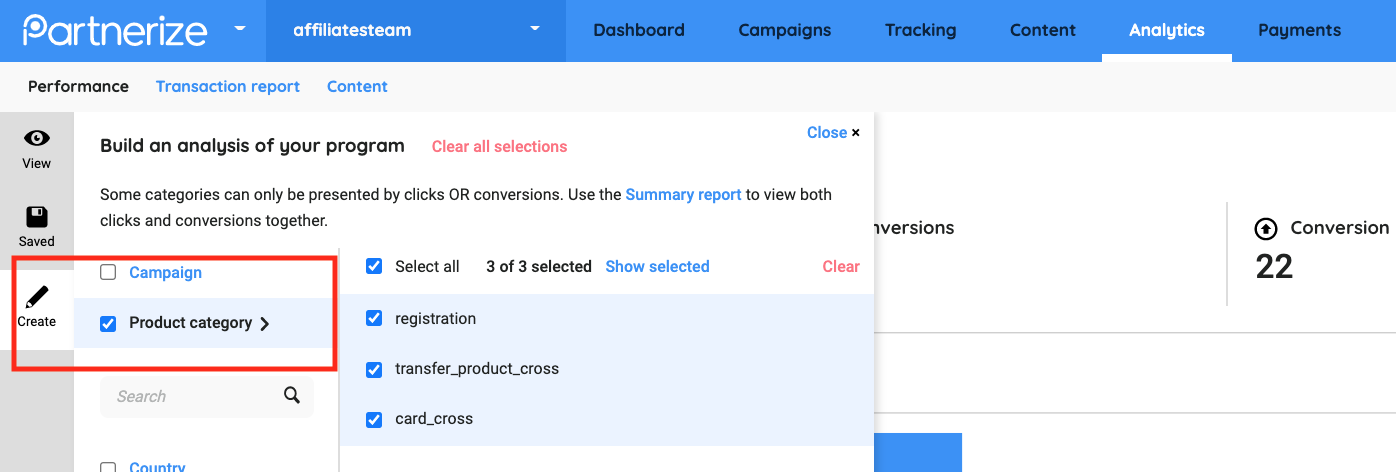Switch to the Campaigns tab
The image size is (1396, 472).
[784, 30]
